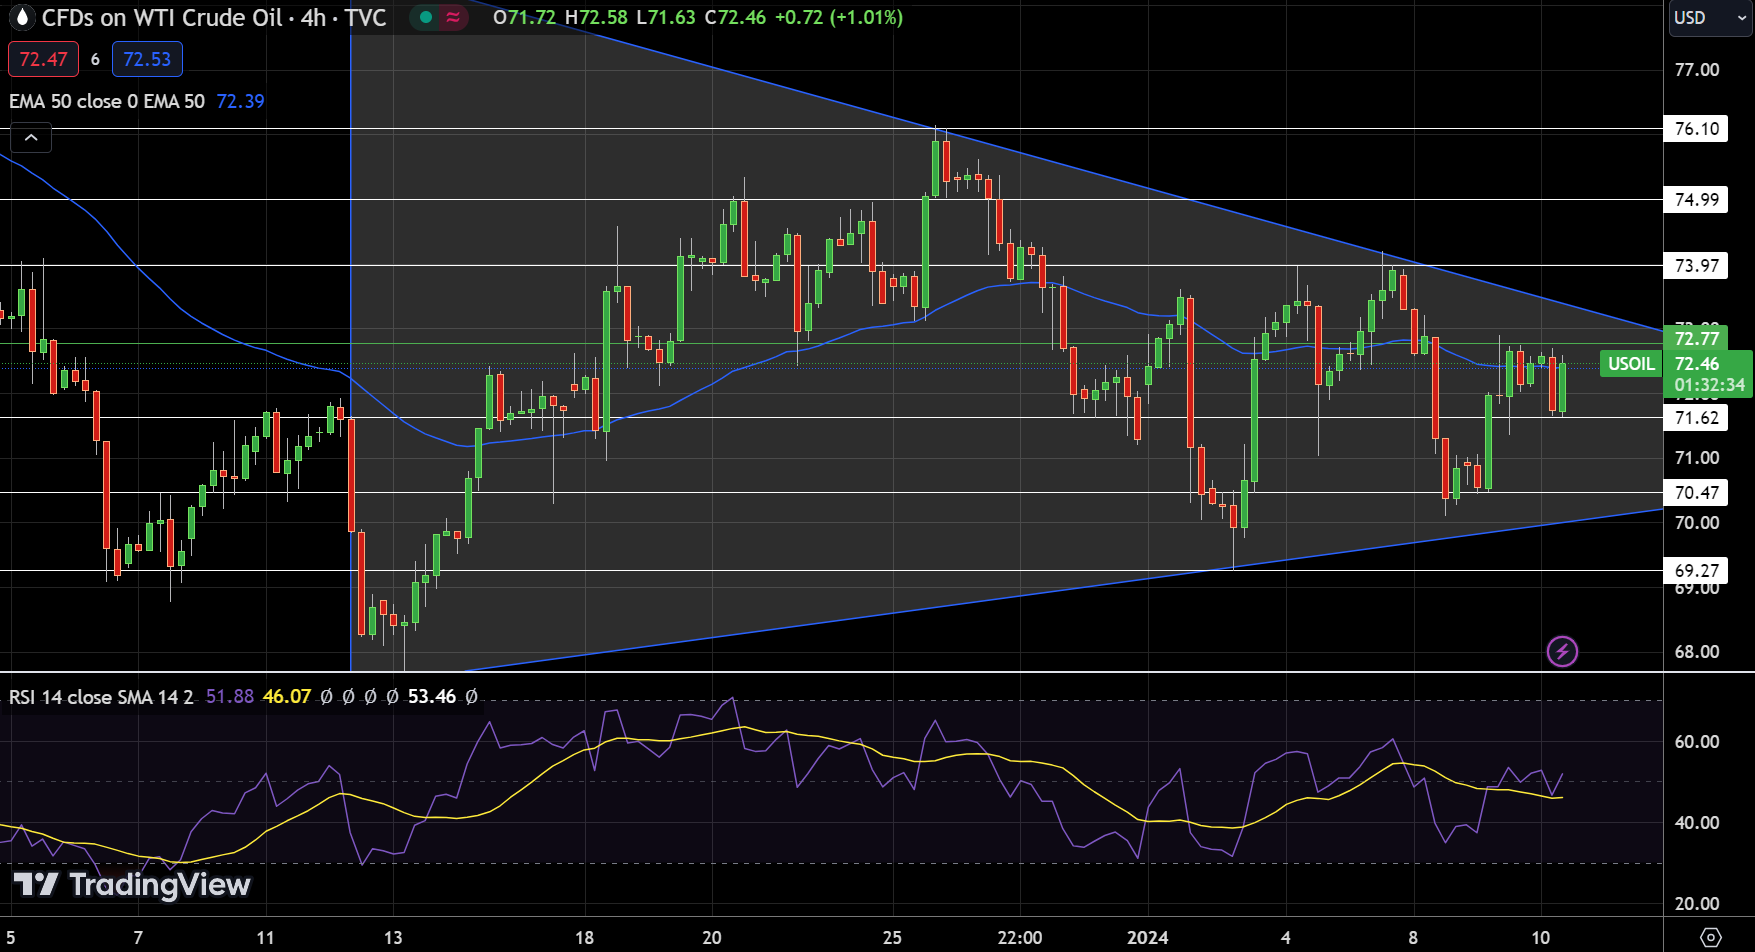Viewport: 1755px width, 952px height.
Task: Open the USD currency dropdown
Action: click(x=1710, y=18)
